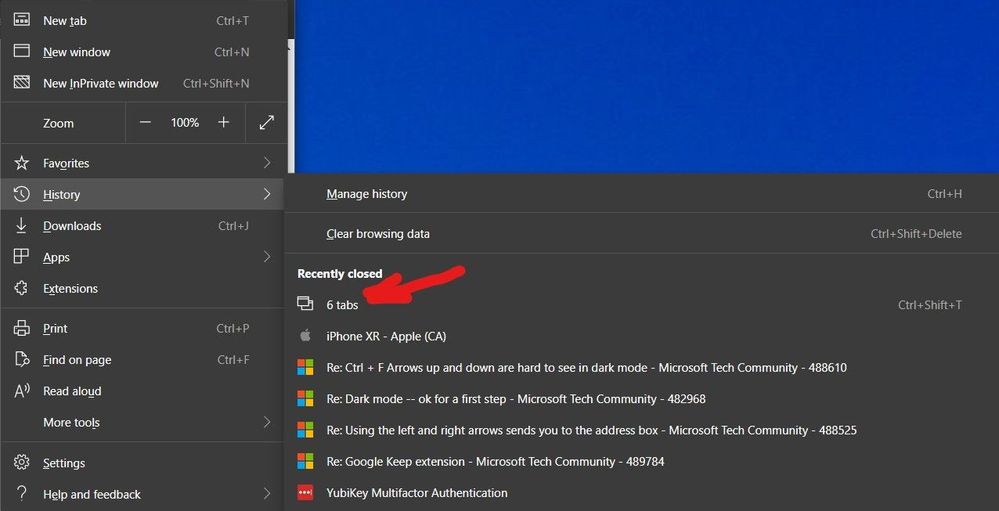Expand the Apps submenu chevron

pos(267,257)
